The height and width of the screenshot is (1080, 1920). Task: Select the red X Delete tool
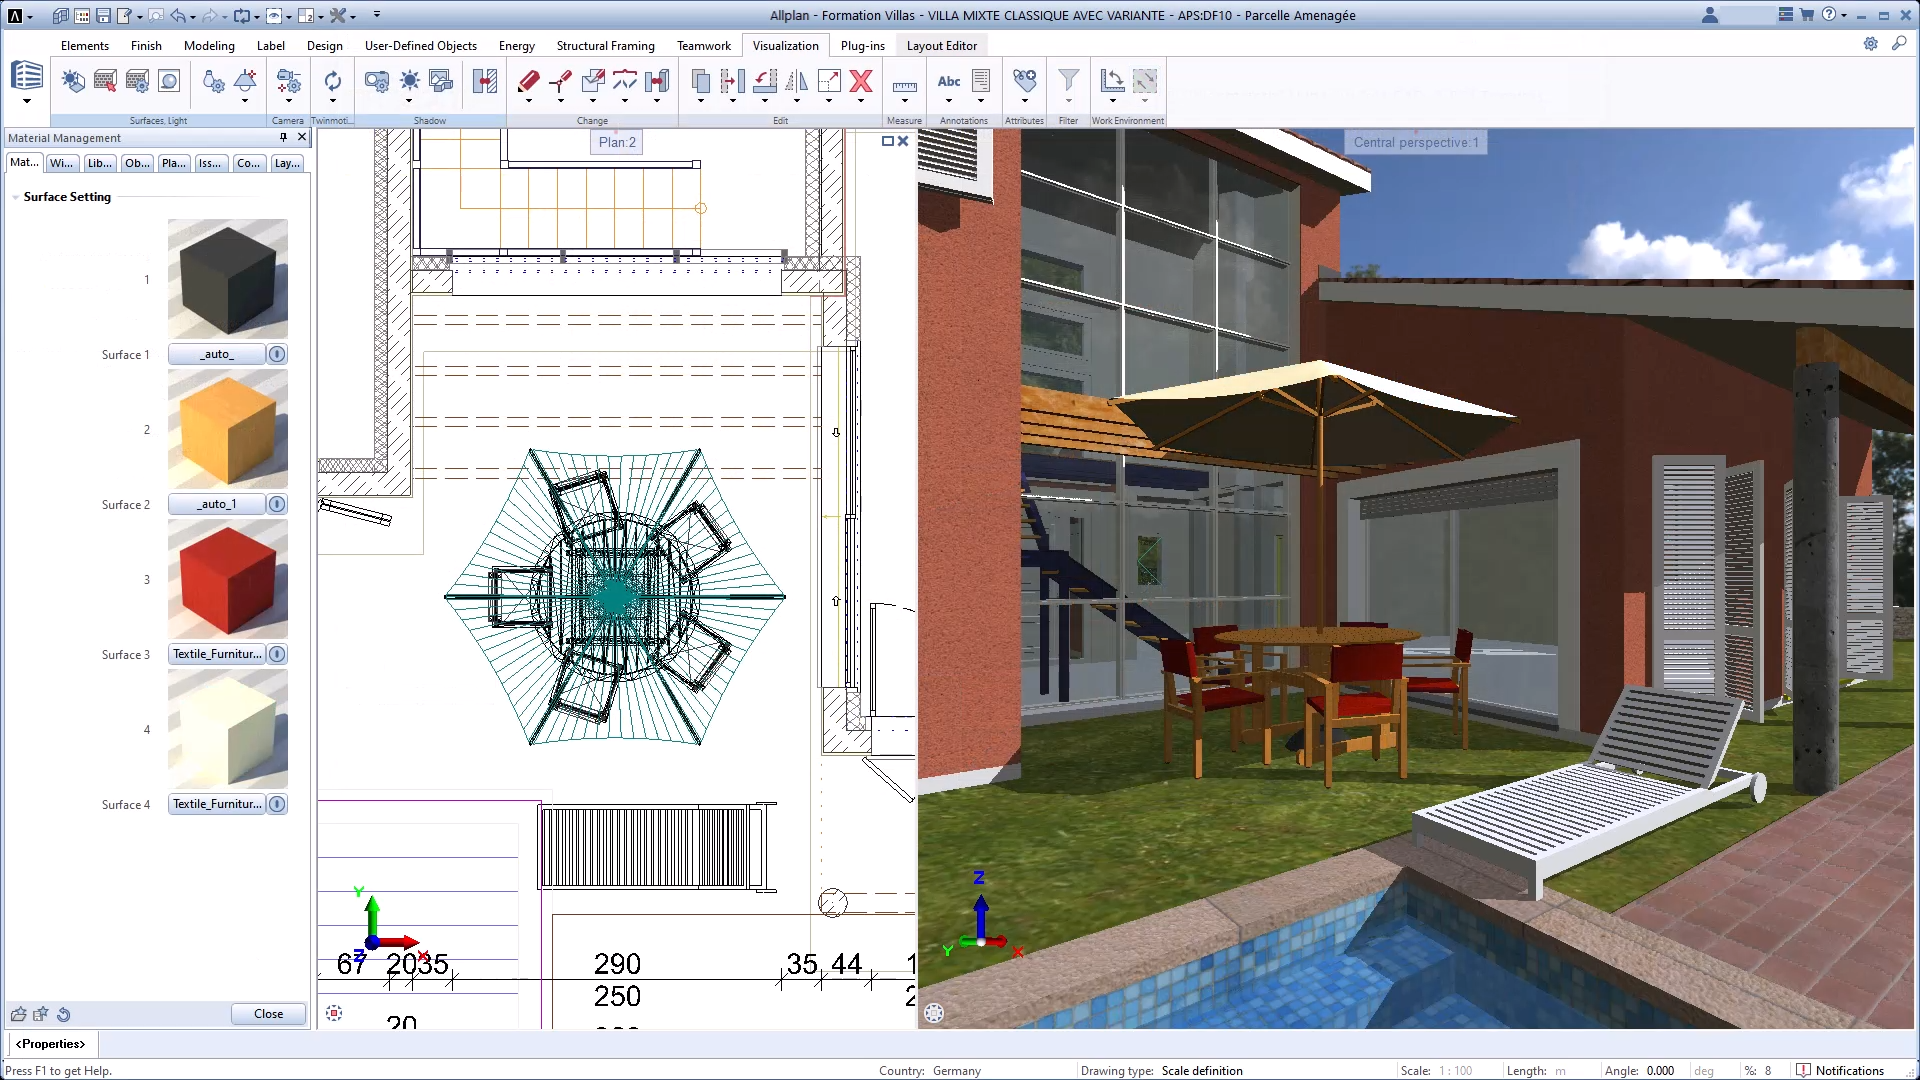pos(861,82)
